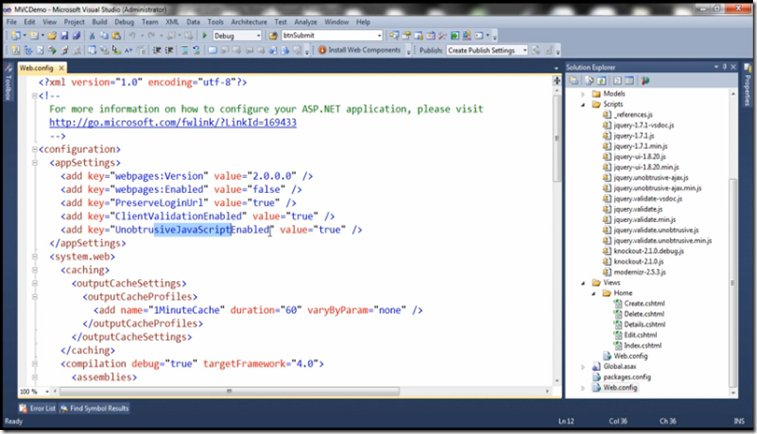Expand the Global.asax node
Screen dimensions: 757x434
point(583,367)
